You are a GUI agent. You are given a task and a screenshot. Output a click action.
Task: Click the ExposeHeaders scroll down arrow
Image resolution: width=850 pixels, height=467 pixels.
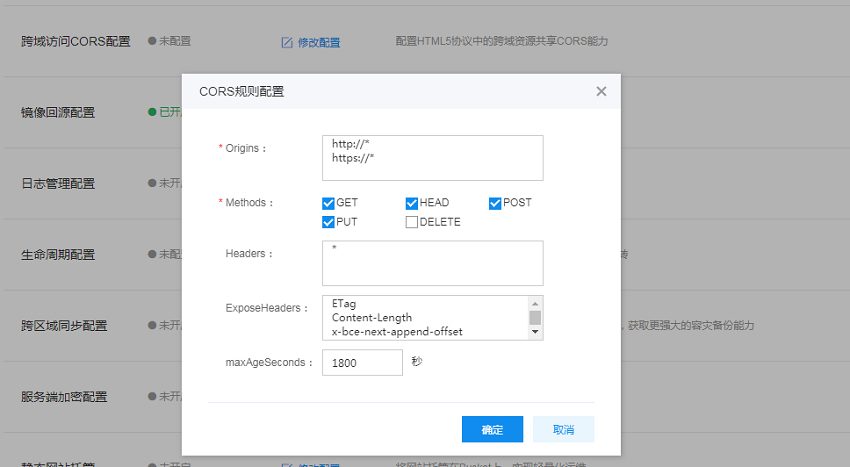pyautogui.click(x=535, y=331)
